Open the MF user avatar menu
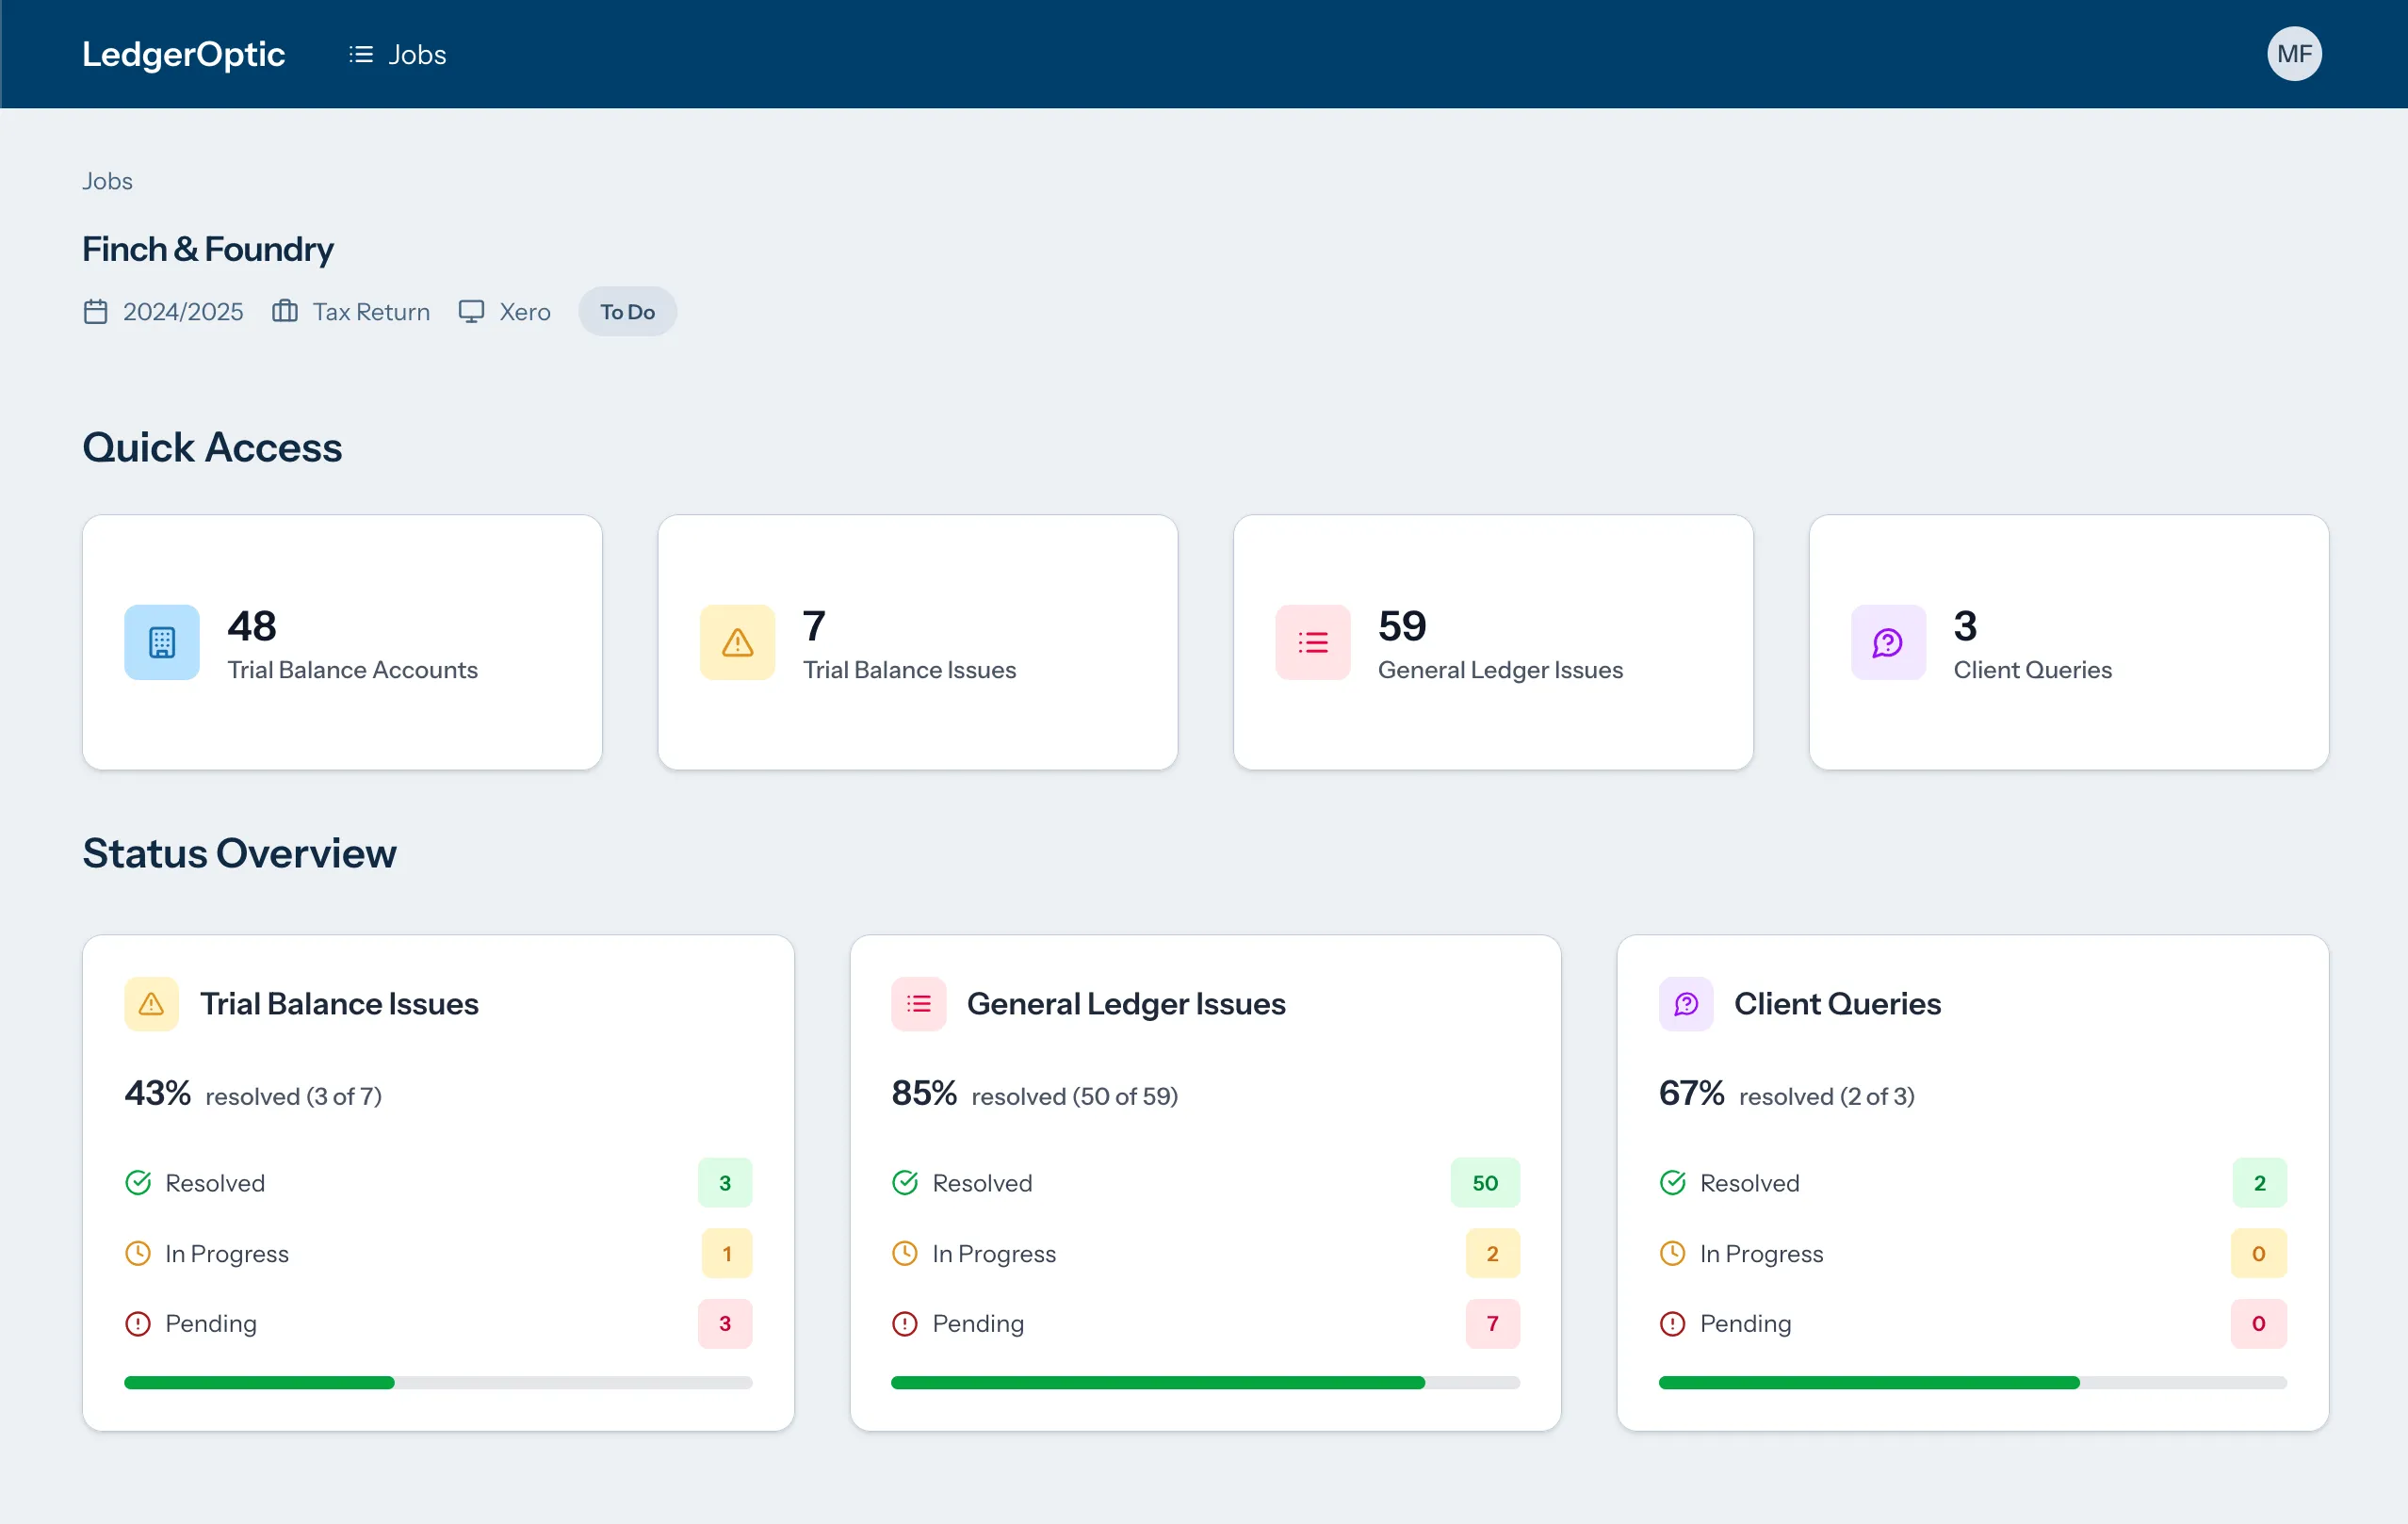 (x=2294, y=54)
